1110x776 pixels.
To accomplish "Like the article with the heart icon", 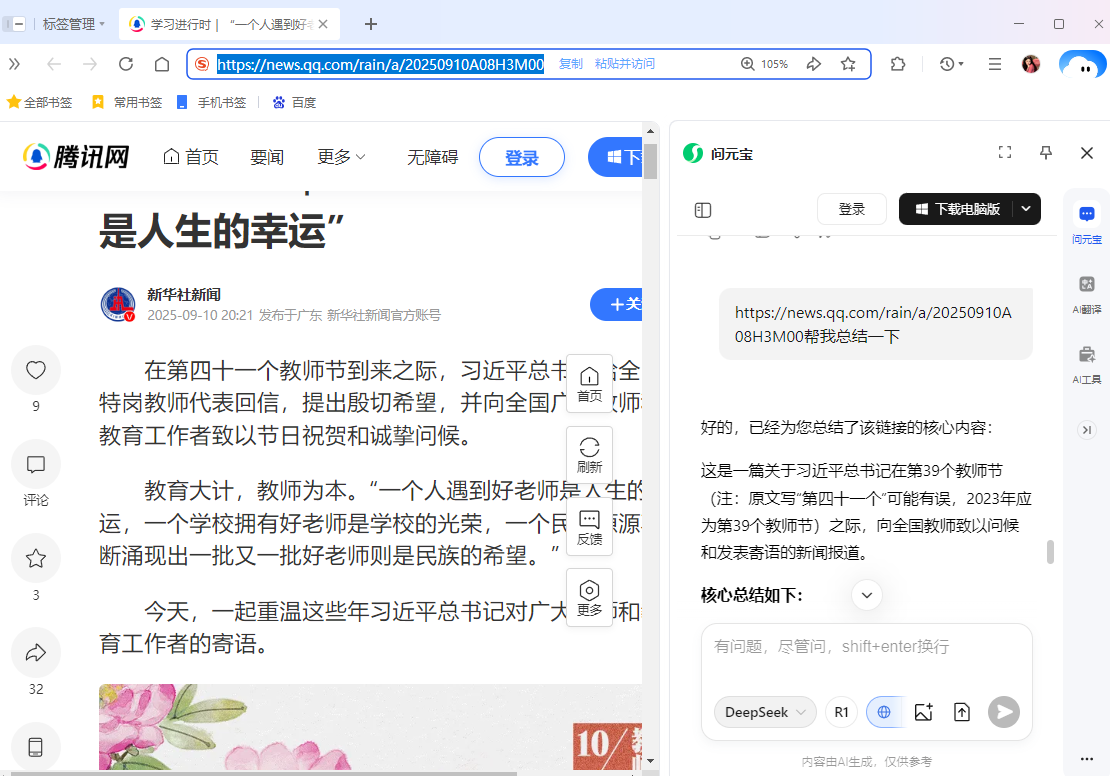I will coord(36,370).
